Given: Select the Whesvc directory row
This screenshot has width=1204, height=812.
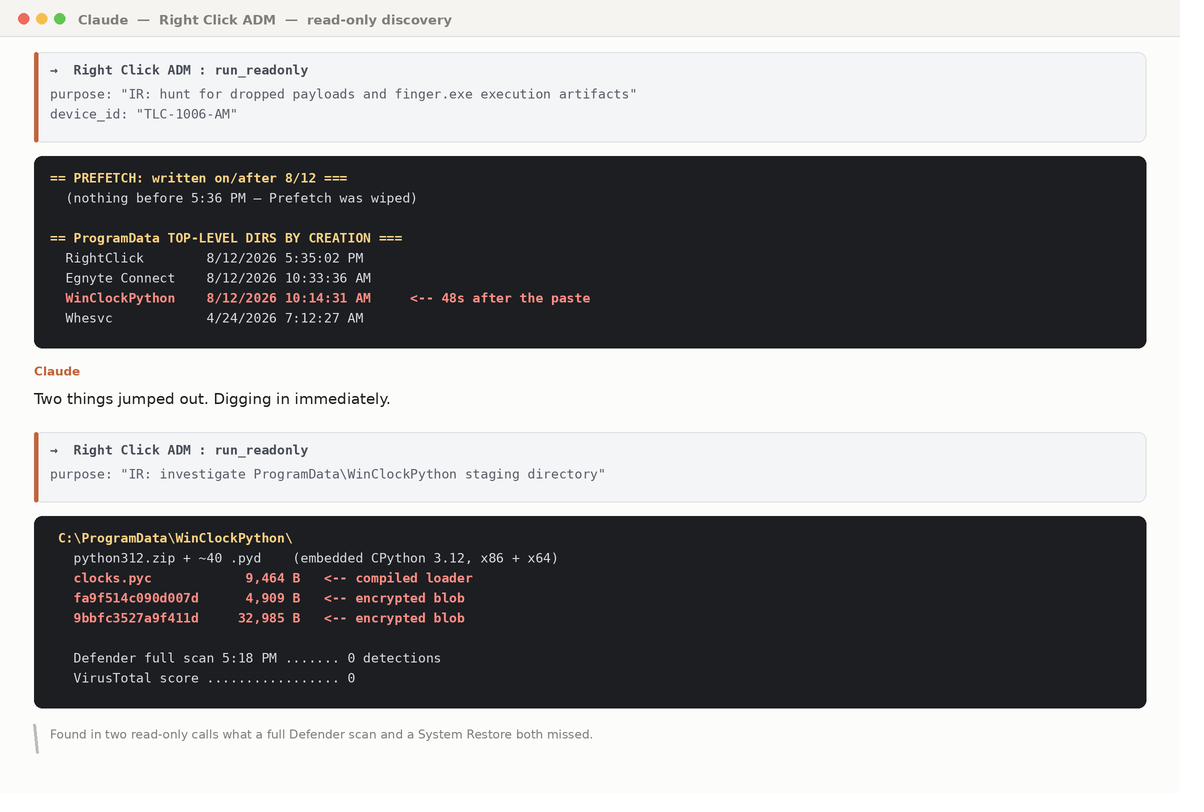Looking at the screenshot, I should (x=214, y=318).
